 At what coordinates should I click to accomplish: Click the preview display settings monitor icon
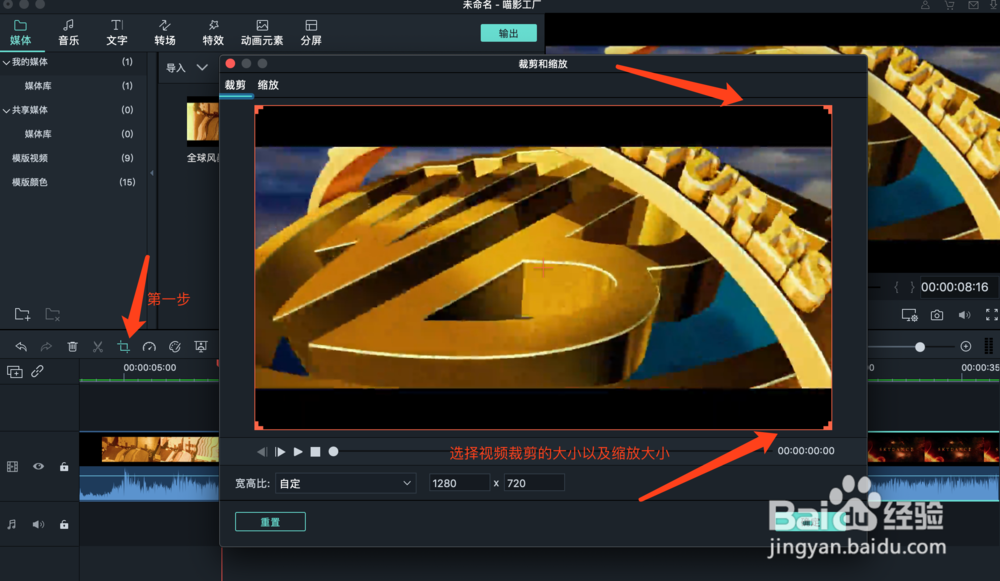coord(909,315)
